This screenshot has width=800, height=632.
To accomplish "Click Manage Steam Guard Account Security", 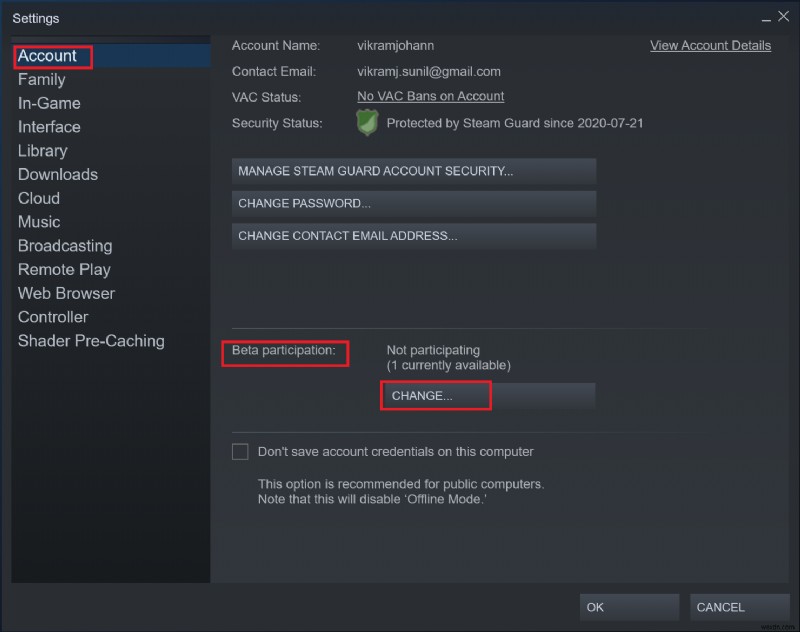I will [x=413, y=171].
